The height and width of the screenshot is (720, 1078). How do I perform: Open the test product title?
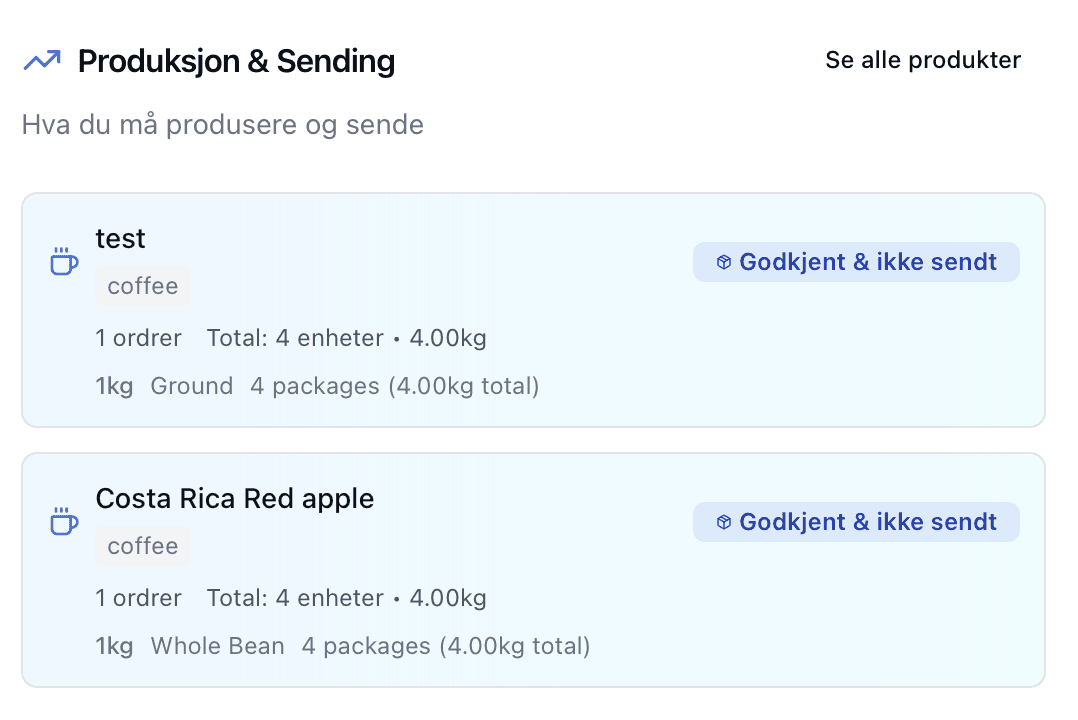coord(120,238)
